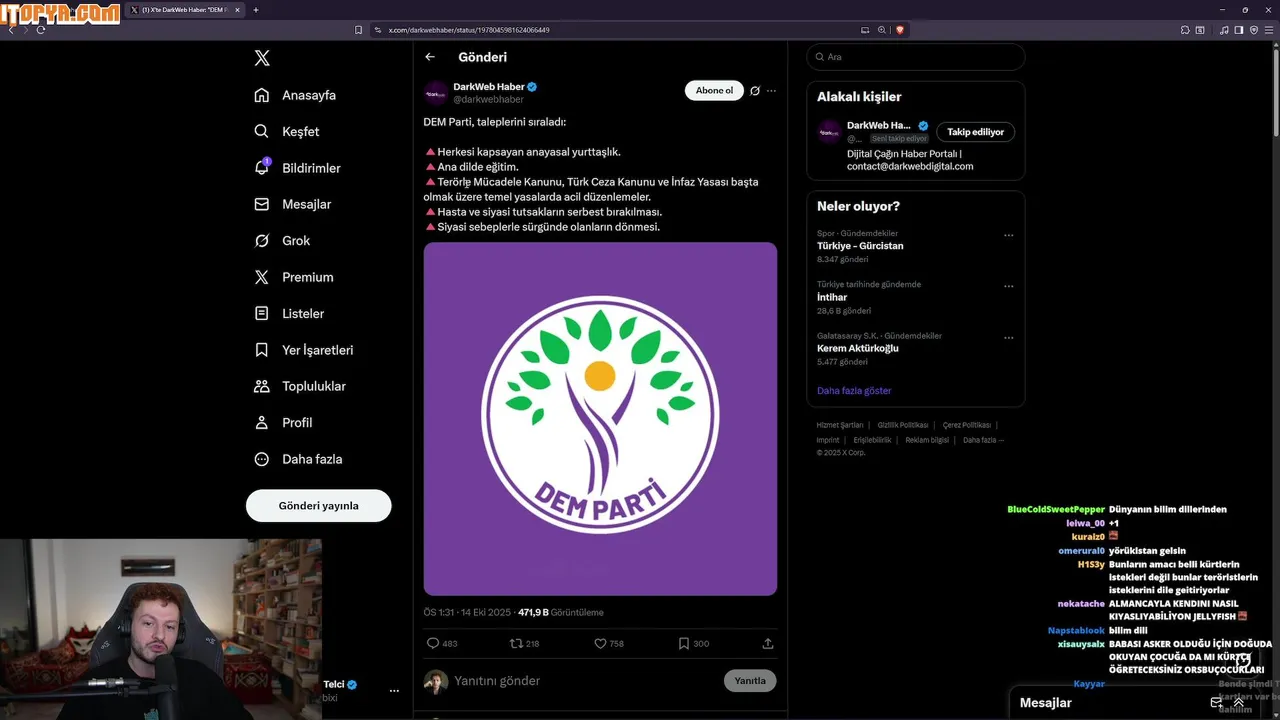Open the Grok icon in sidebar
The width and height of the screenshot is (1280, 720).
click(x=261, y=240)
